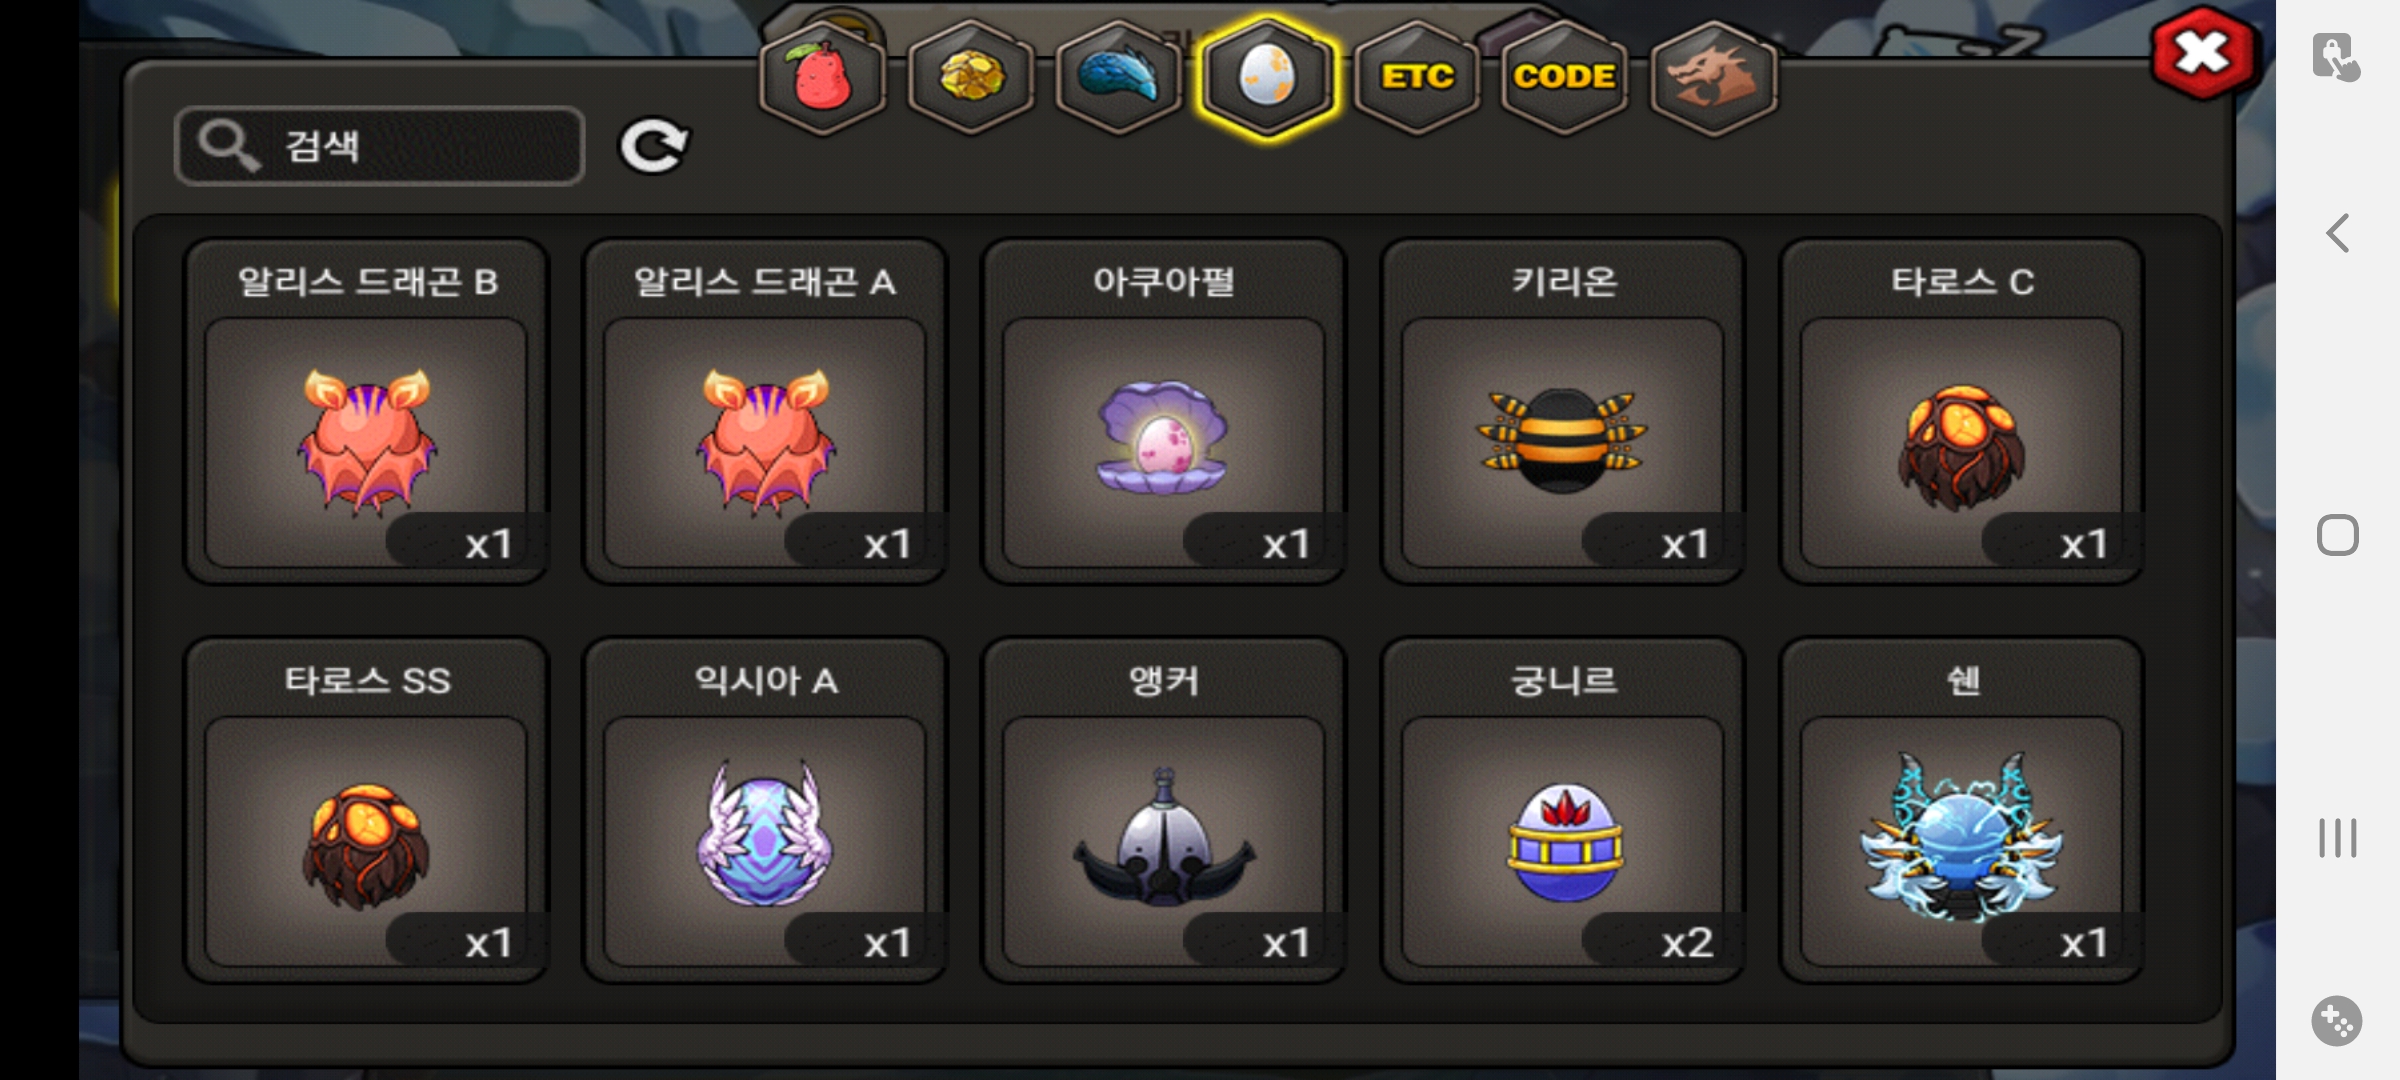
Task: Select the 타로스 C lava egg
Action: (x=1962, y=411)
